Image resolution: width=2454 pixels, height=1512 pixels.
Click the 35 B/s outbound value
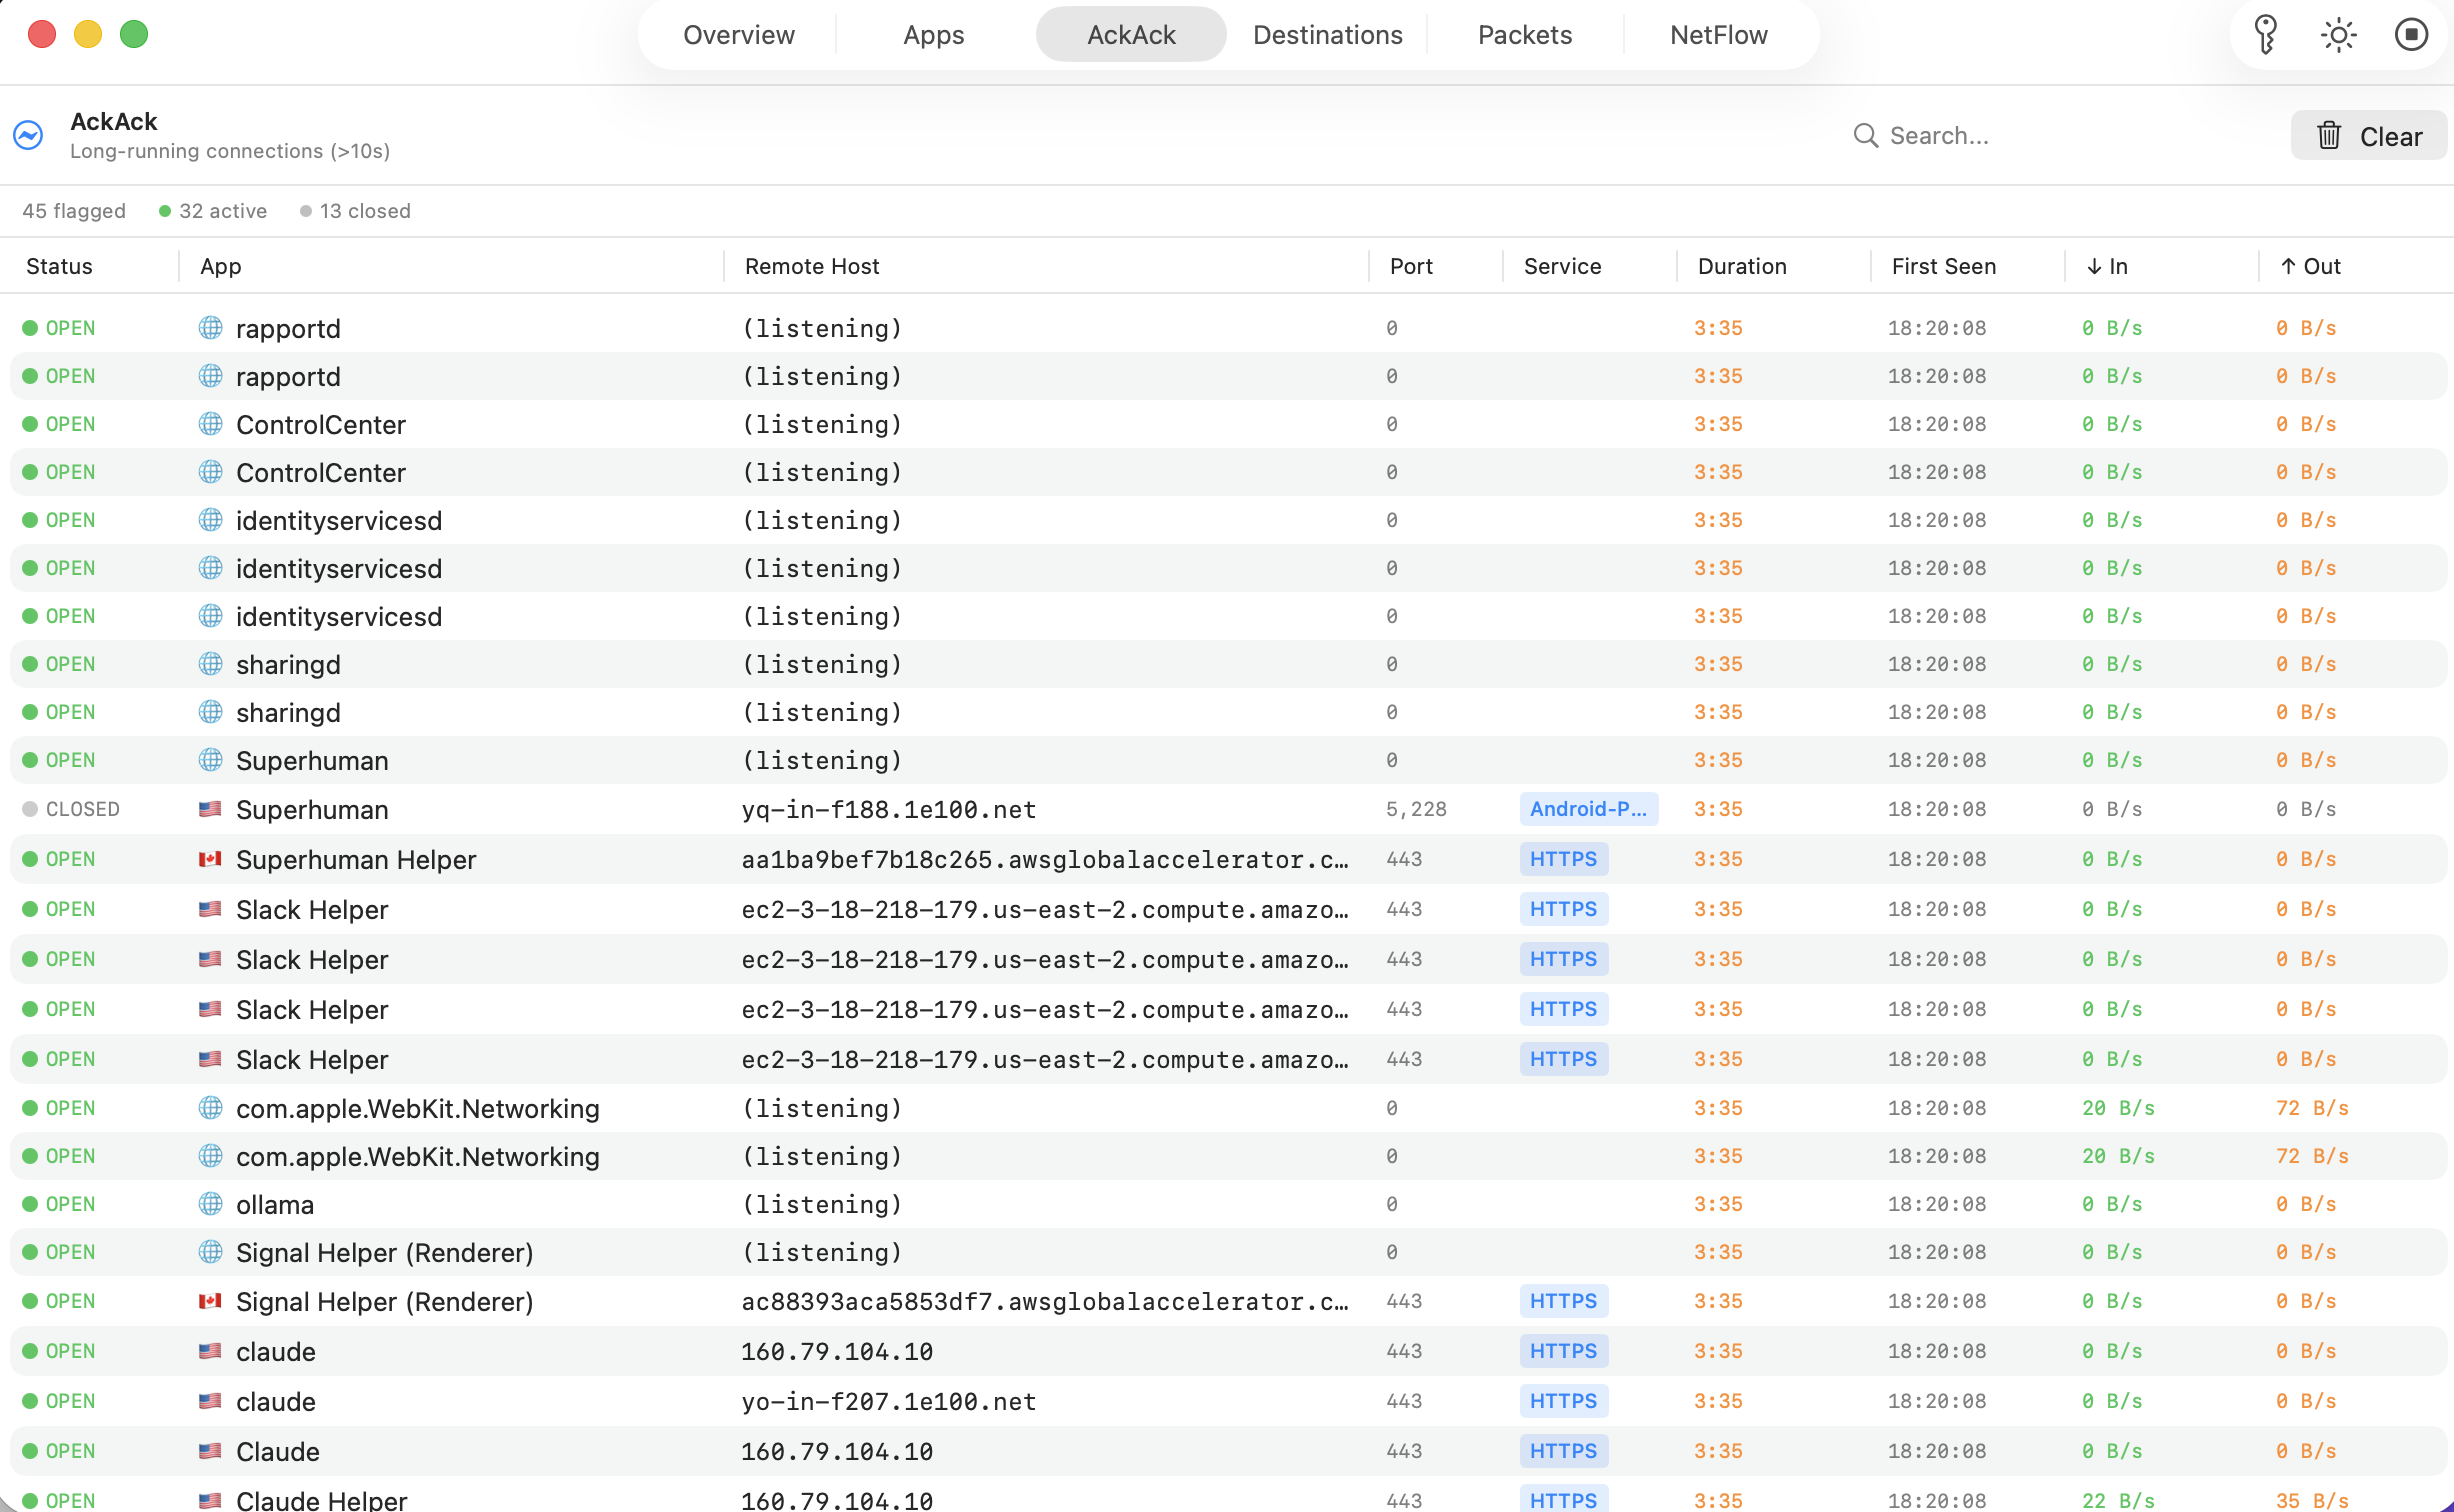pyautogui.click(x=2312, y=1500)
